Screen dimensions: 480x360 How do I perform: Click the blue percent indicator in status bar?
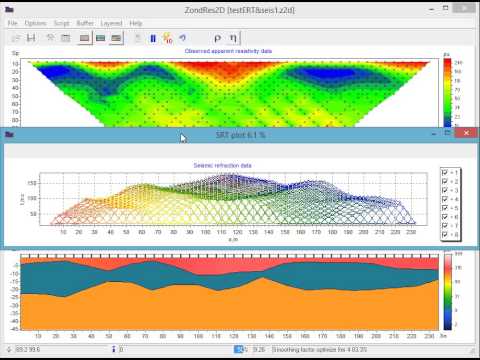pyautogui.click(x=240, y=349)
